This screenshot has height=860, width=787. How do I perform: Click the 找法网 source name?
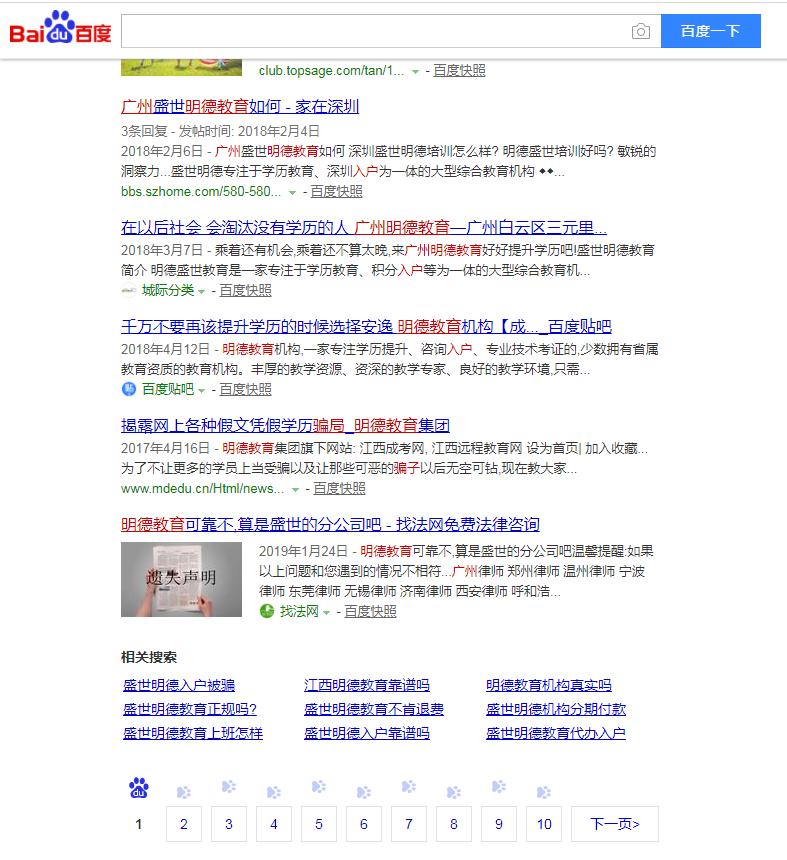coord(299,612)
